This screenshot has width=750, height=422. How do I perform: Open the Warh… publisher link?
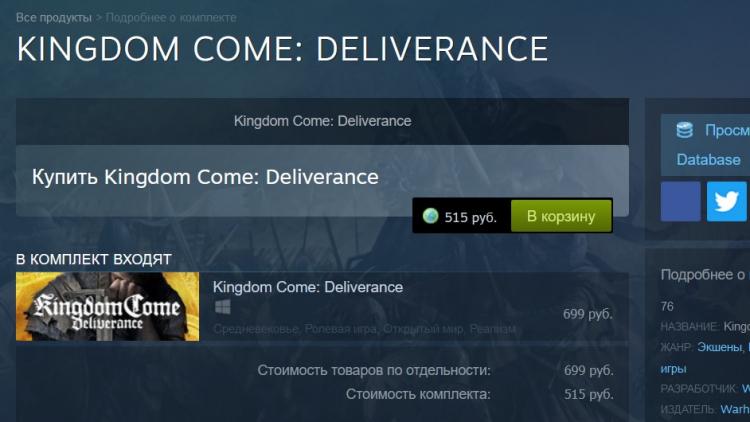click(735, 409)
